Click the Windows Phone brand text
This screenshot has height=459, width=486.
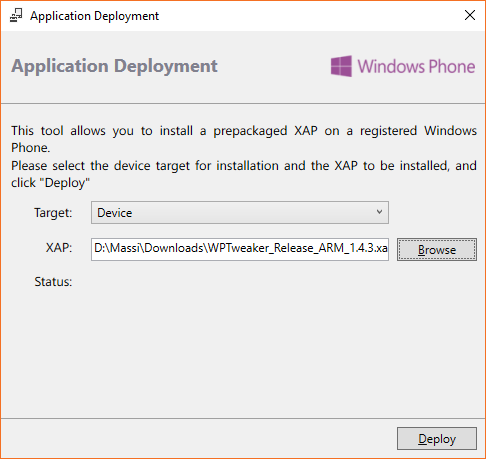[x=416, y=66]
